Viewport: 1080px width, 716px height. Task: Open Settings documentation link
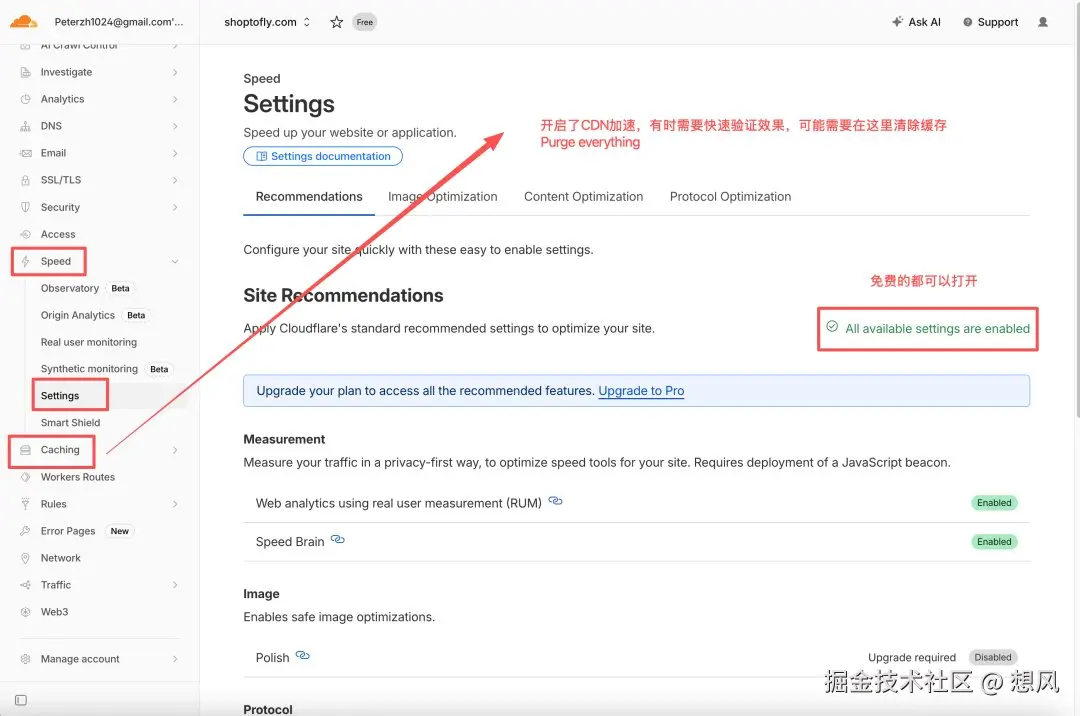323,156
